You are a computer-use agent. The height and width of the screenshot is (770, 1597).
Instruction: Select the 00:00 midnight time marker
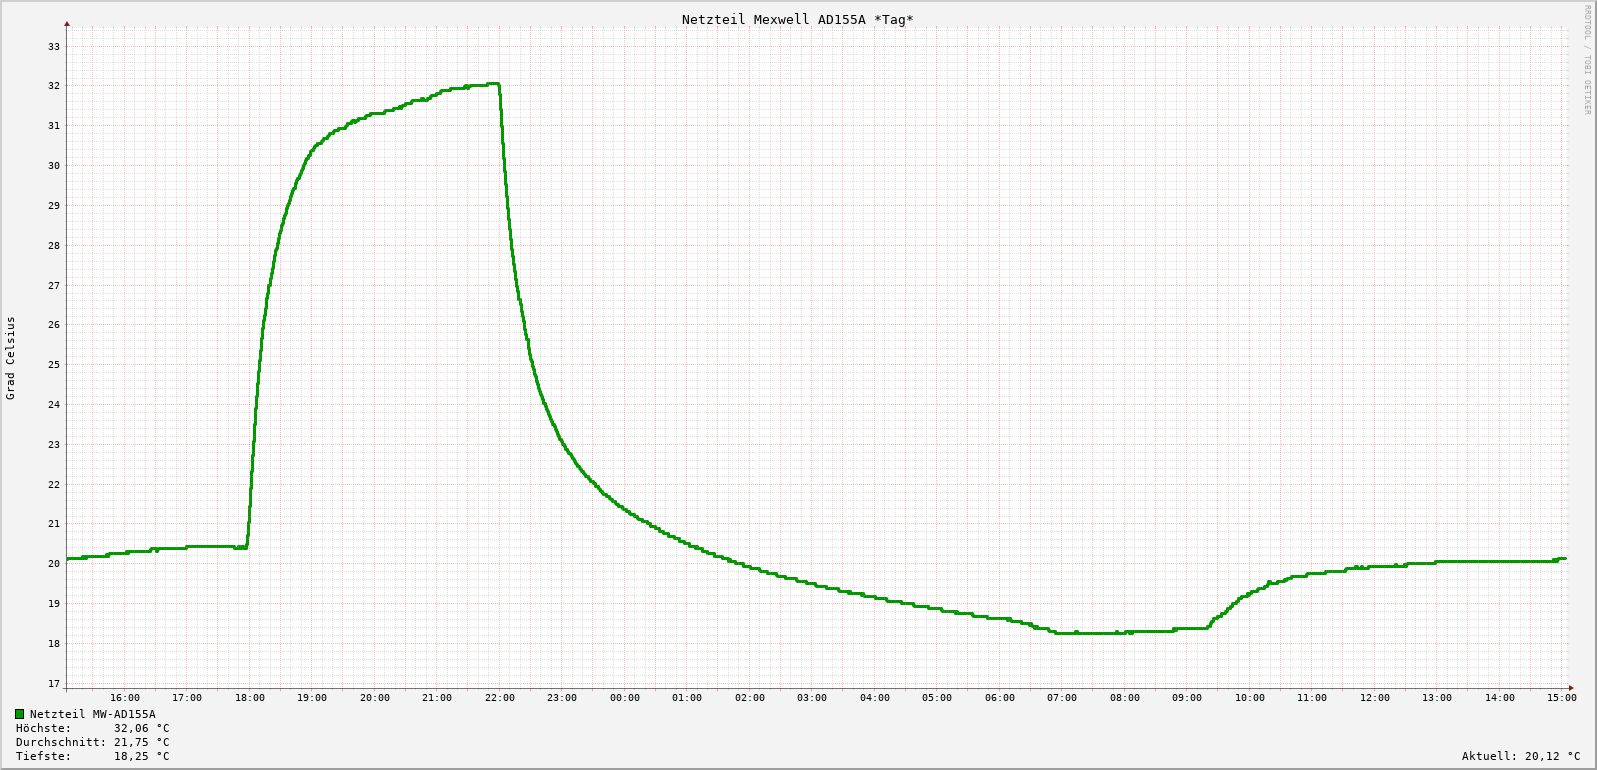[x=625, y=698]
